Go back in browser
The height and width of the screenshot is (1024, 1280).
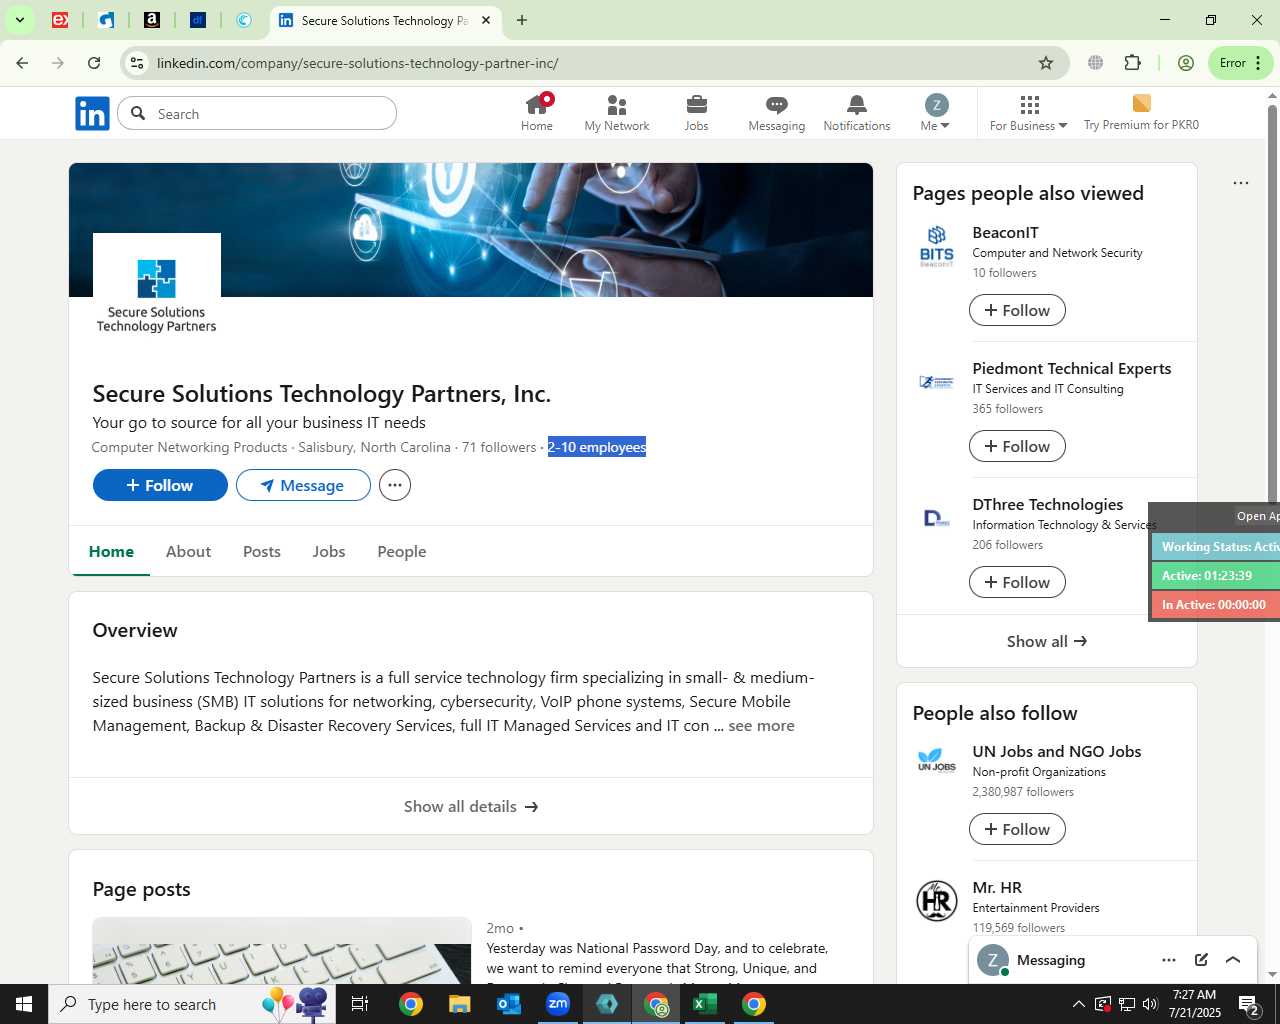pyautogui.click(x=22, y=63)
